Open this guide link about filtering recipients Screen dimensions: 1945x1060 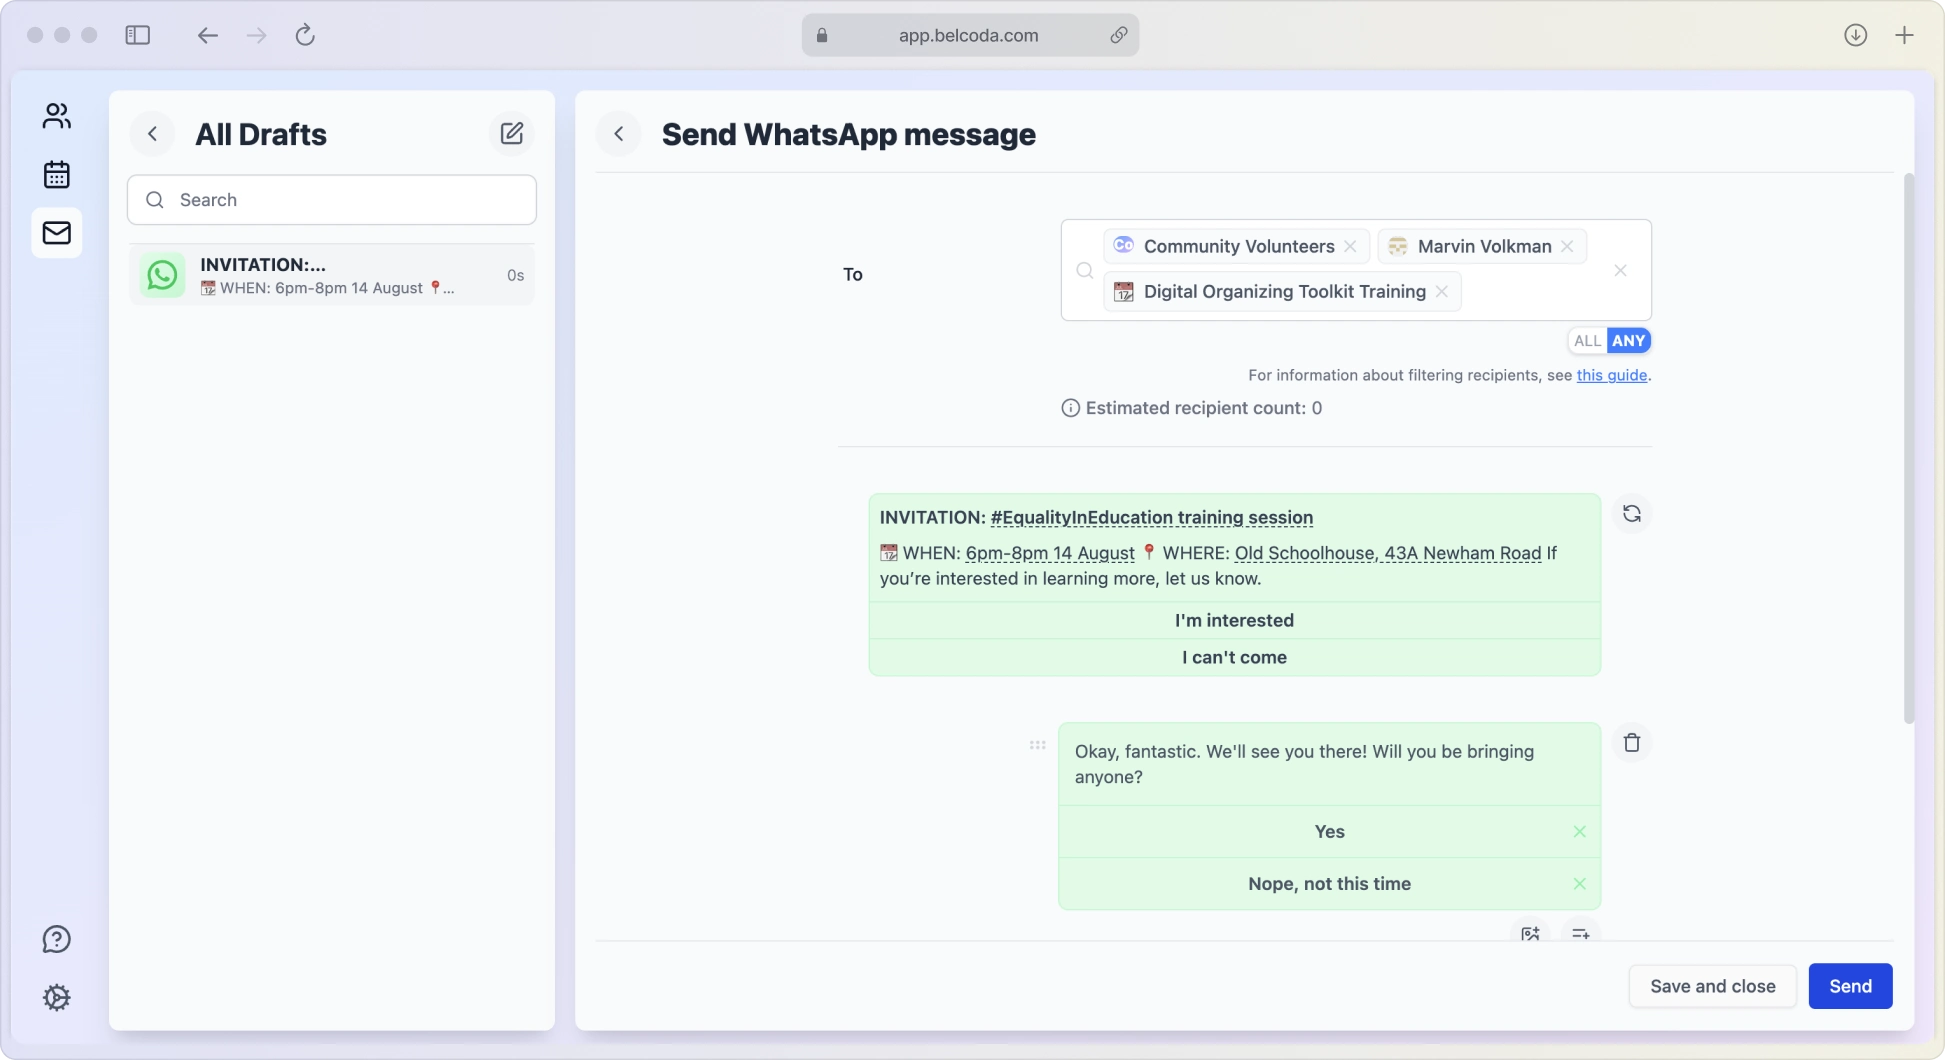click(x=1612, y=375)
